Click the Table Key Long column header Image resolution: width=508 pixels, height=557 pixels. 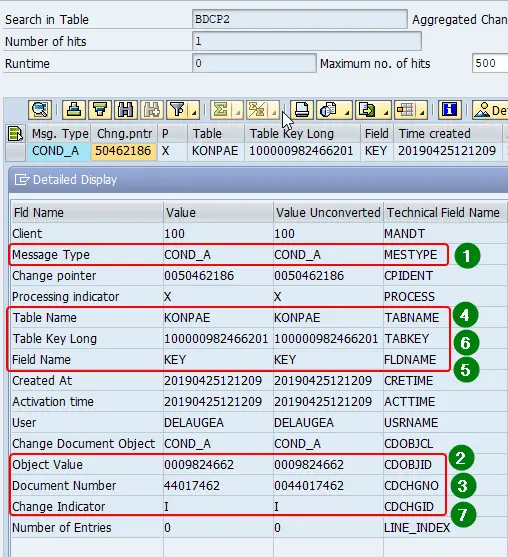coord(302,134)
